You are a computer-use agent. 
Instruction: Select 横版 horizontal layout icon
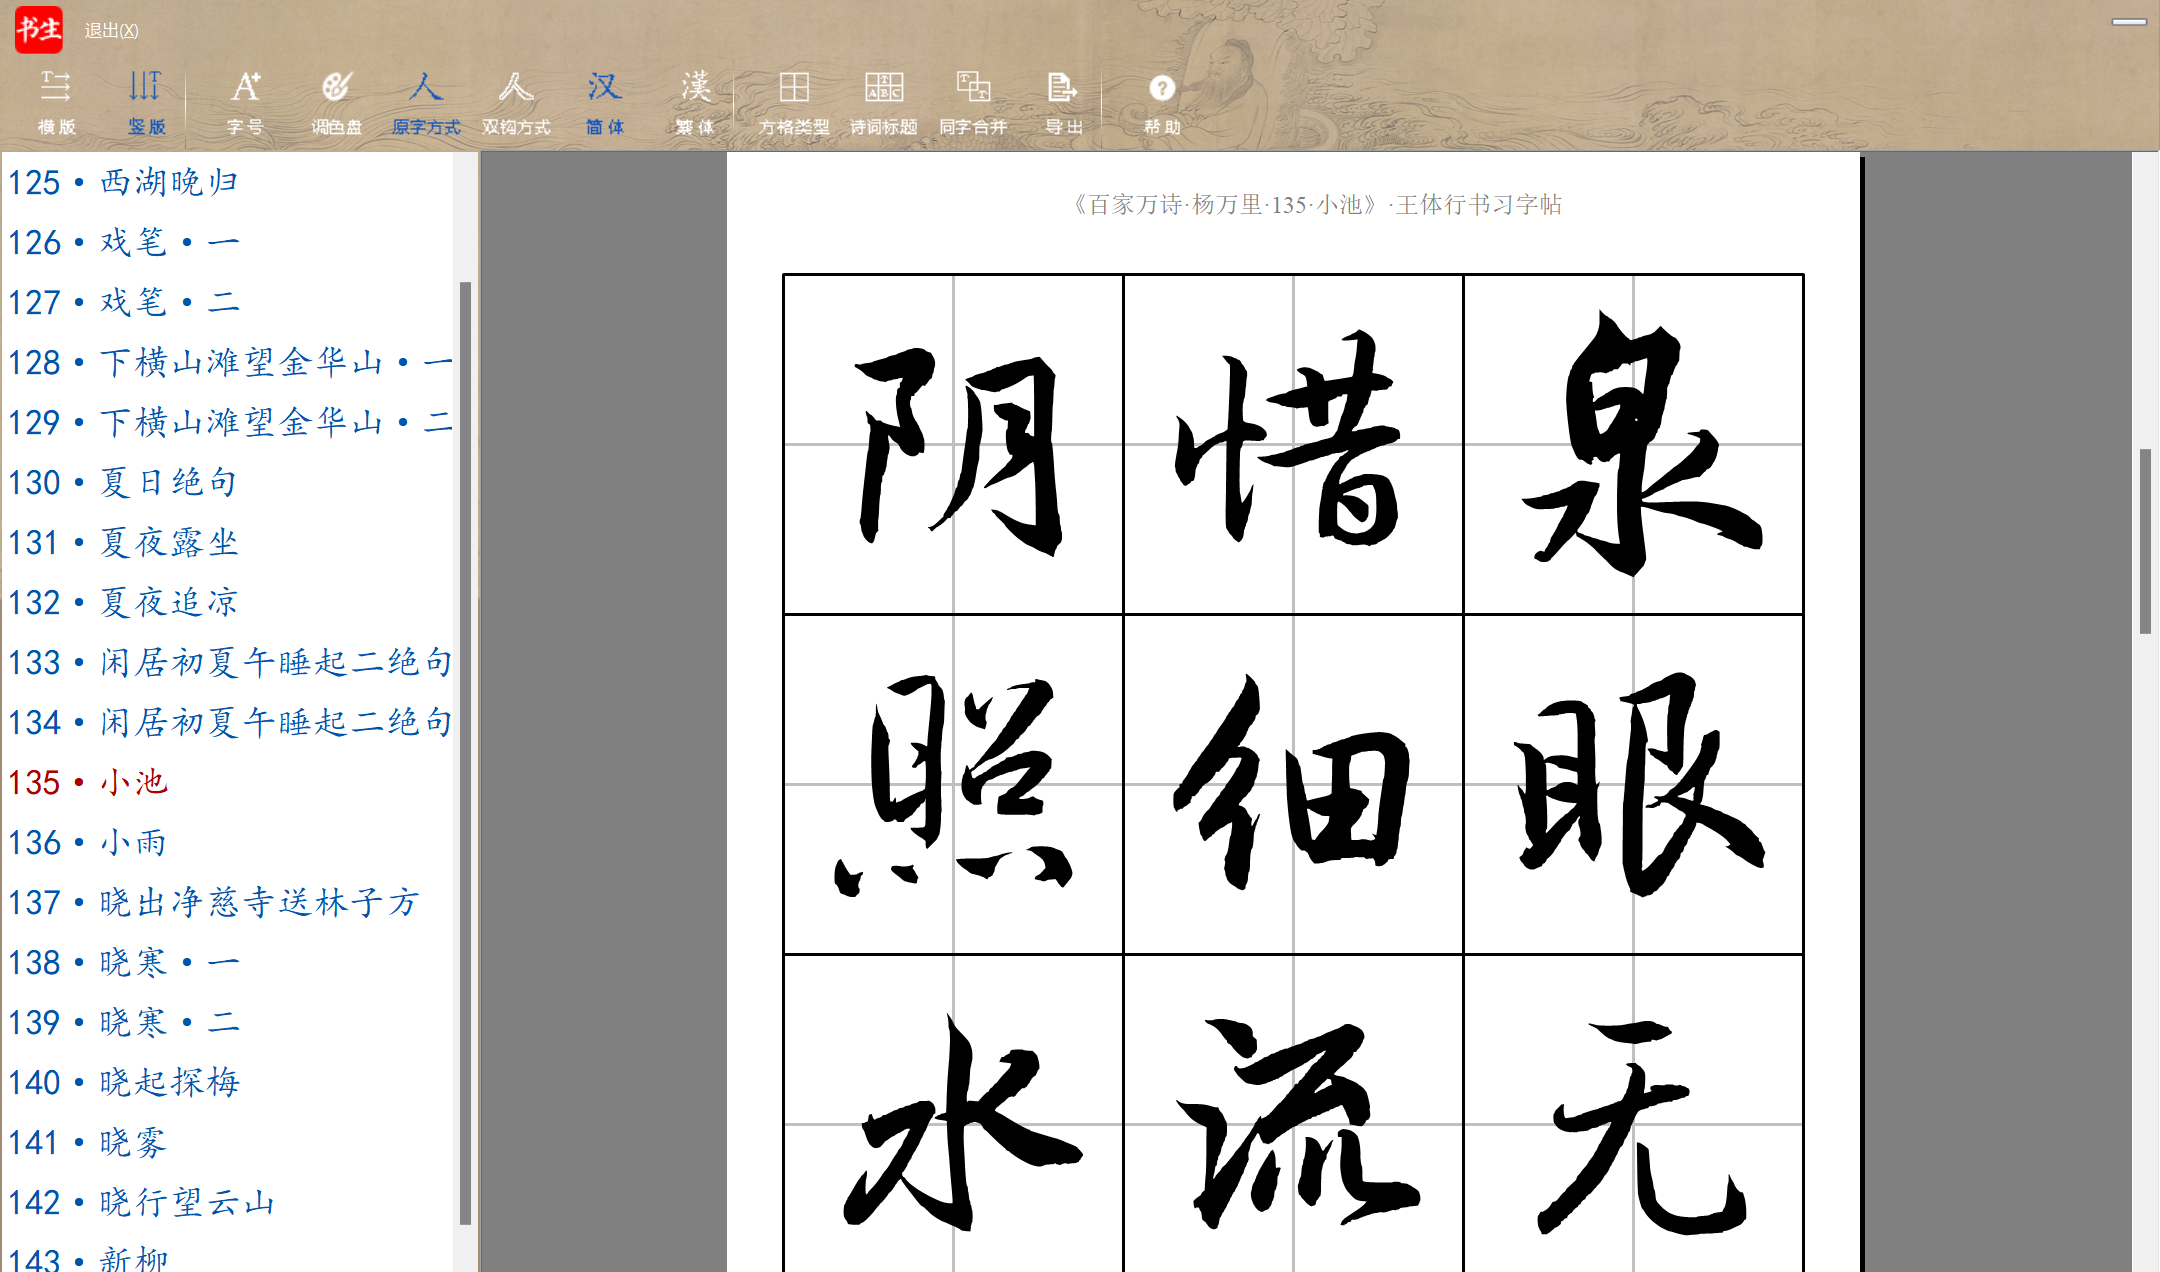click(x=56, y=102)
